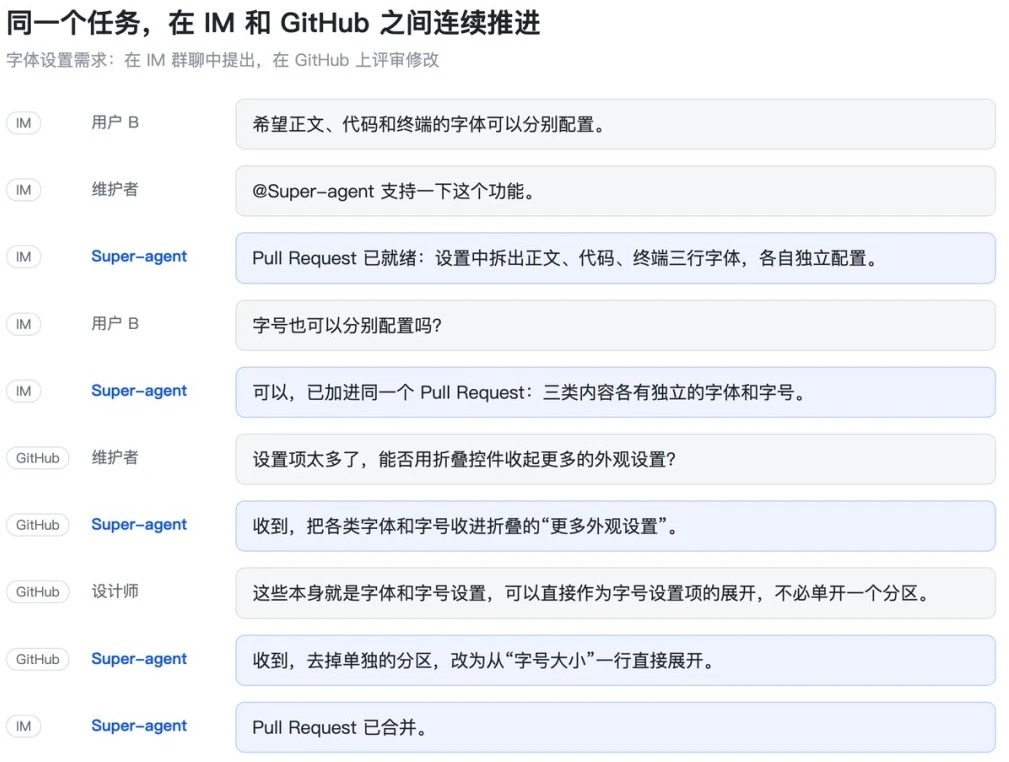This screenshot has height=762, width=1009.
Task: Open Super-agent link beside 去掉单独的分区 message
Action: [x=139, y=658]
